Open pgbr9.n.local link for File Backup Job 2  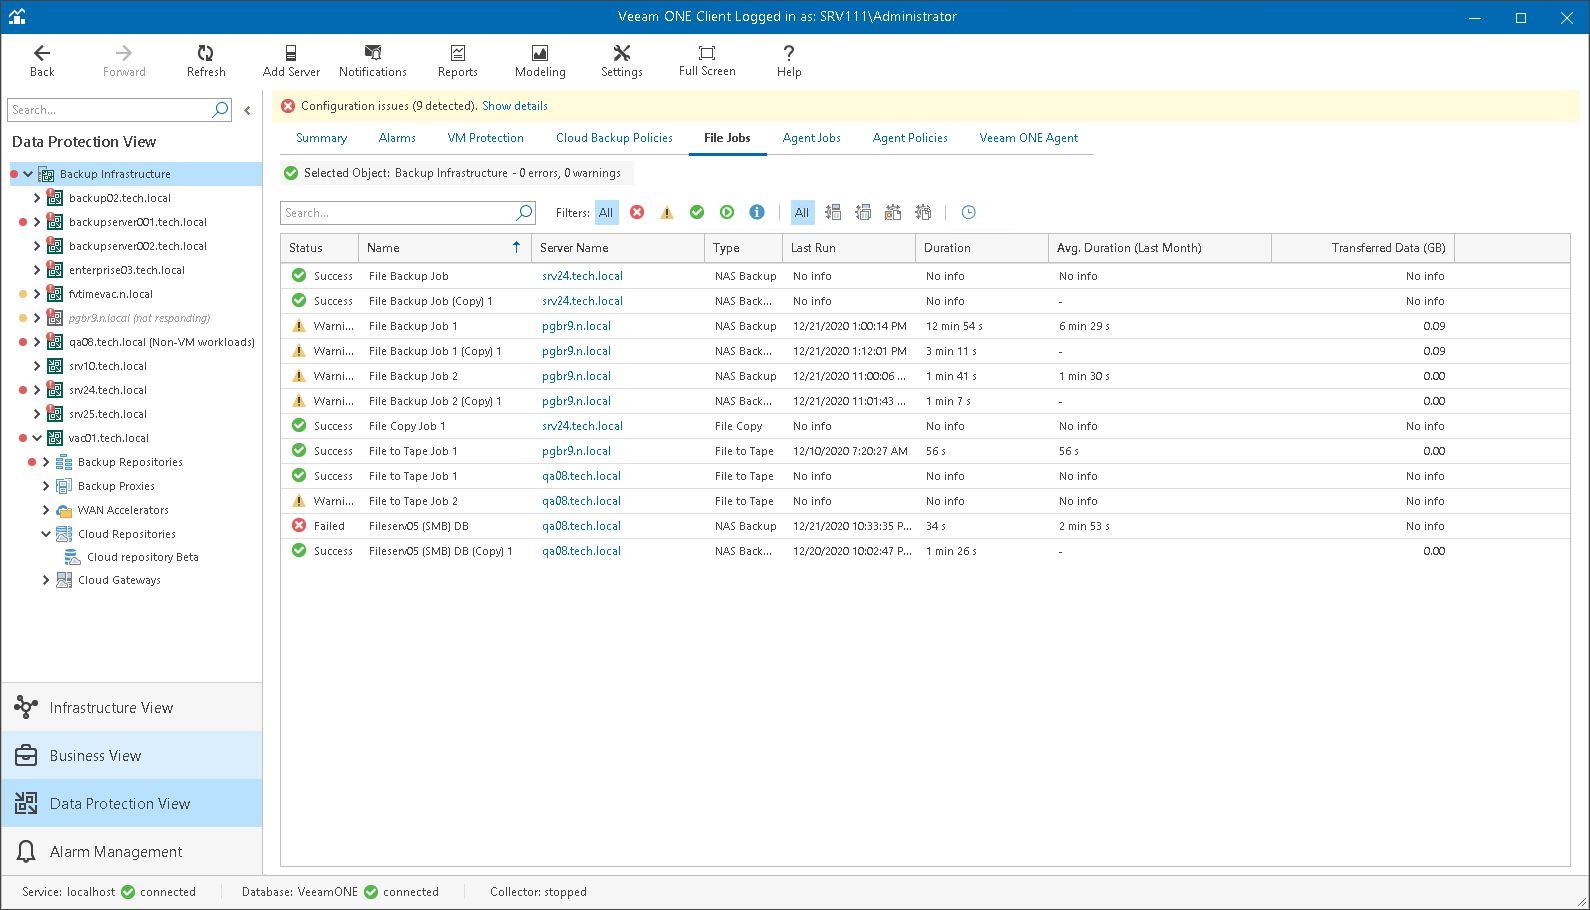click(x=576, y=376)
